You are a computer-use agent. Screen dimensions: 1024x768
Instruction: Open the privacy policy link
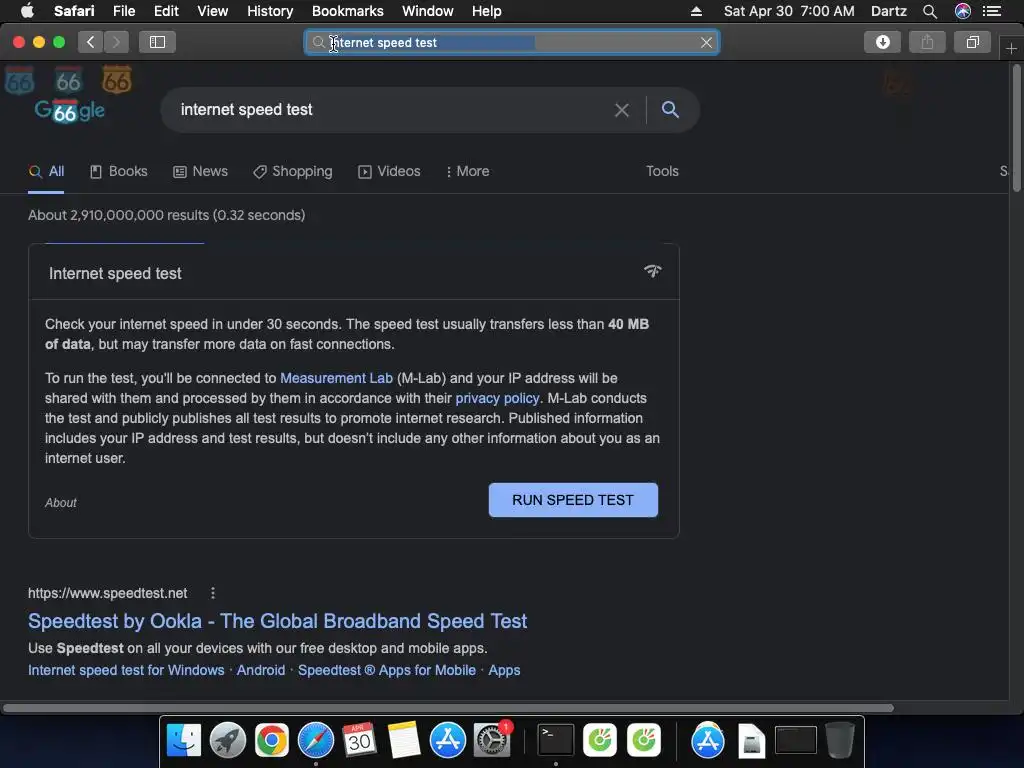(497, 398)
